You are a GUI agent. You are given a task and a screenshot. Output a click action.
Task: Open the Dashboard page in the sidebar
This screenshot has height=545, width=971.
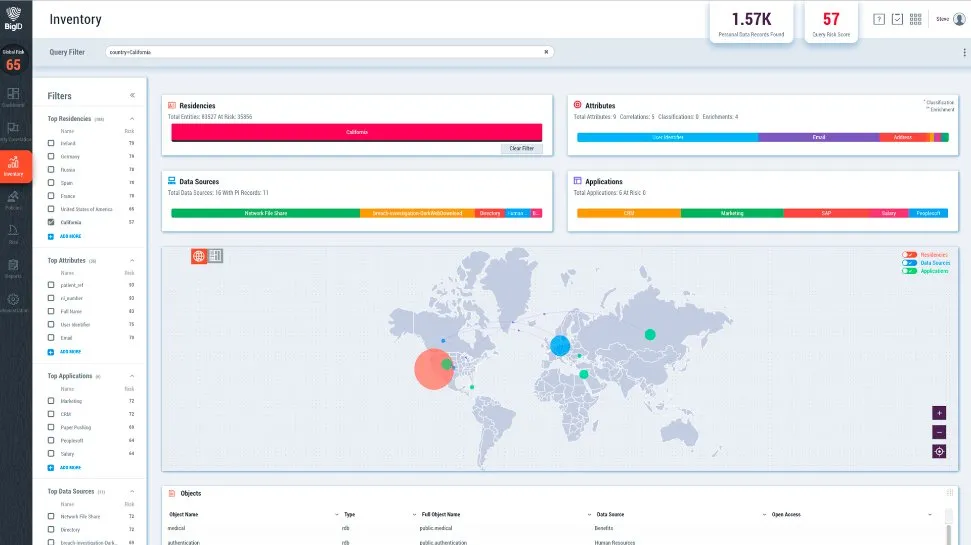[x=13, y=96]
